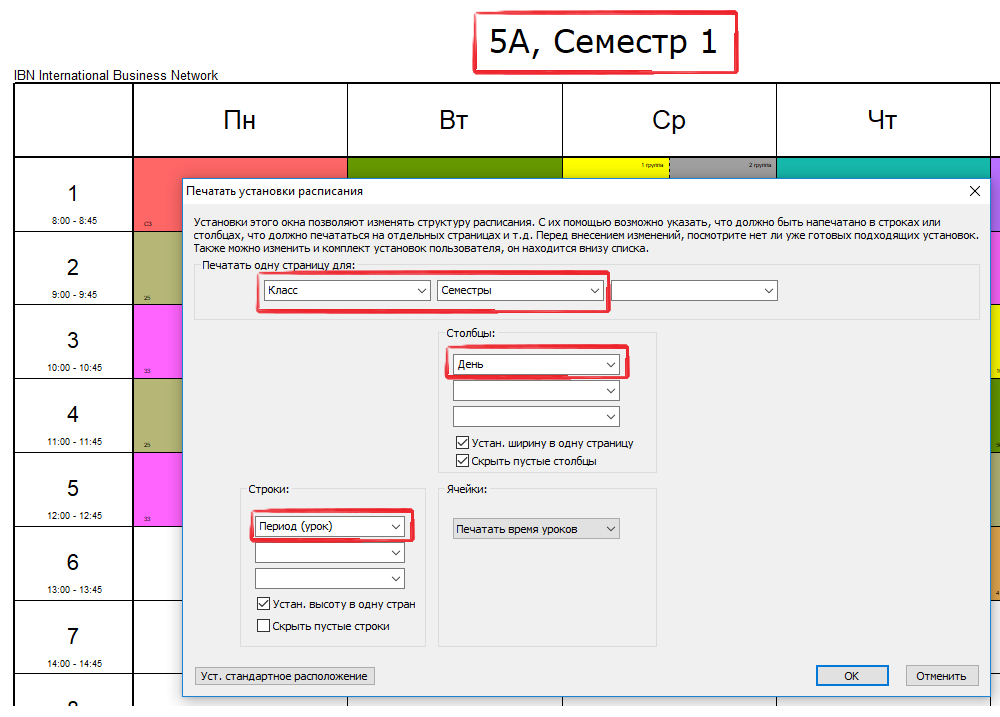Disable Устан. высоту в одну стран checkbox
The height and width of the screenshot is (717, 1000).
[x=264, y=604]
